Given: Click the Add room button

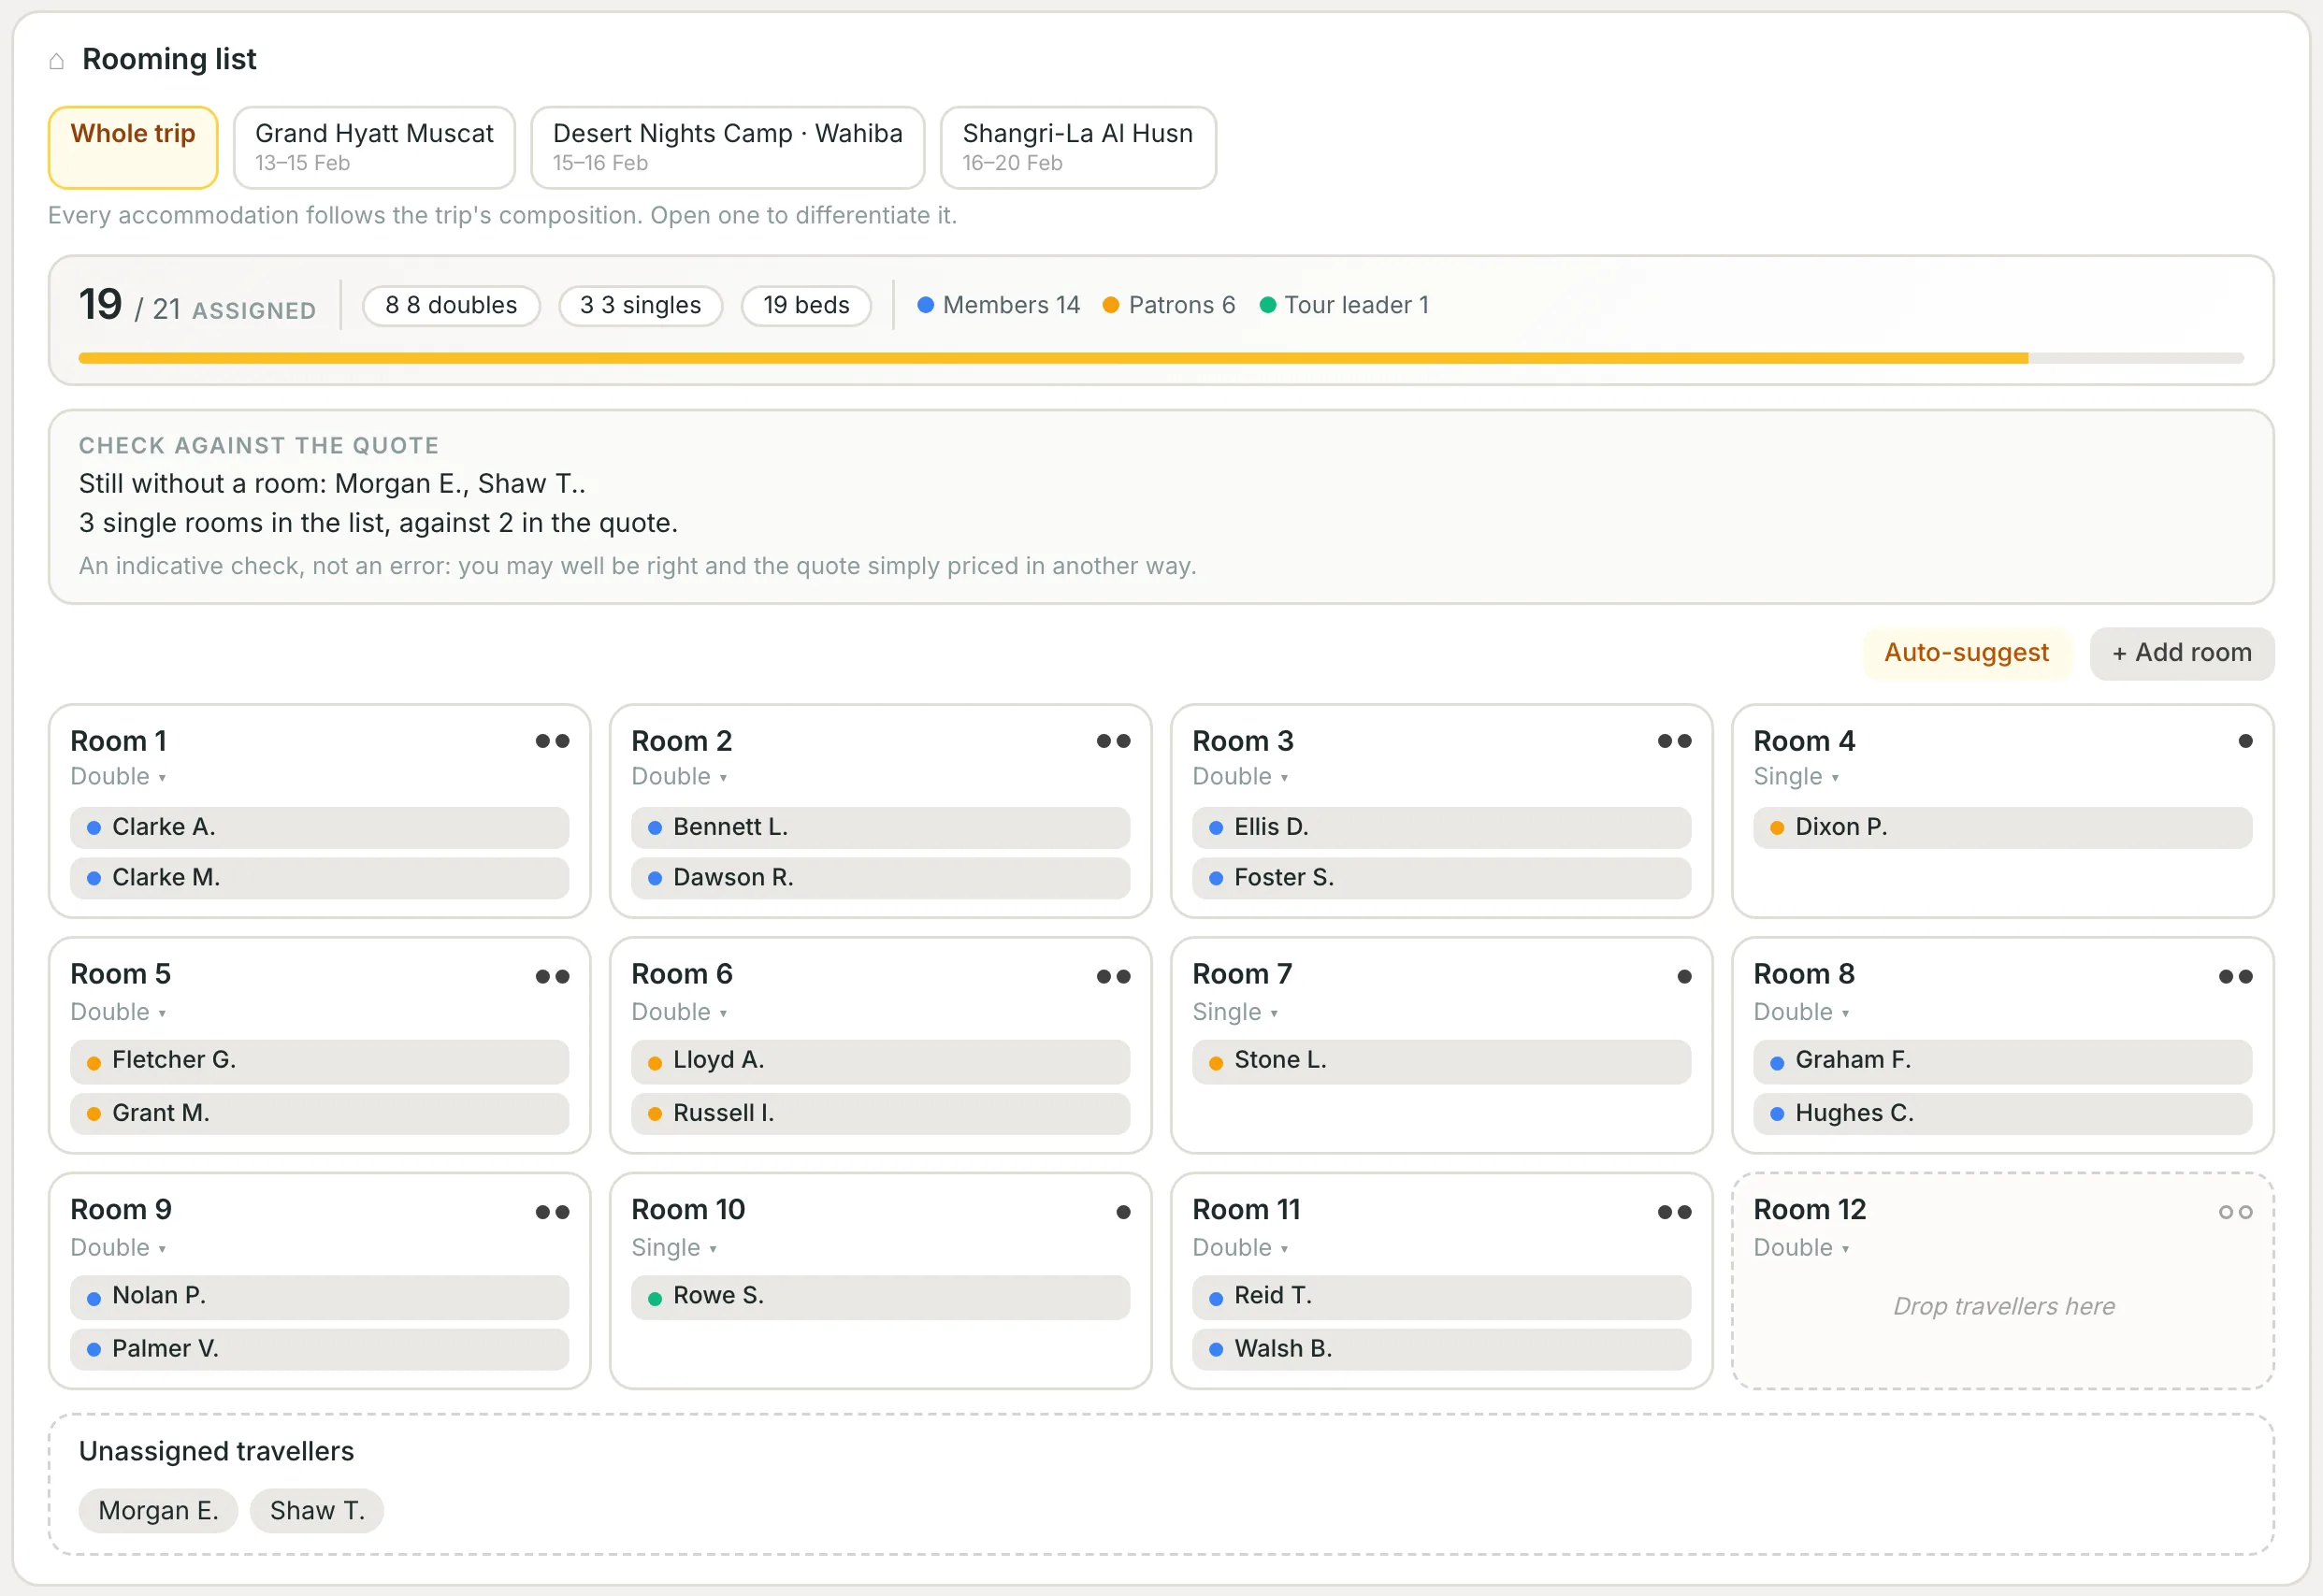Looking at the screenshot, I should tap(2181, 653).
